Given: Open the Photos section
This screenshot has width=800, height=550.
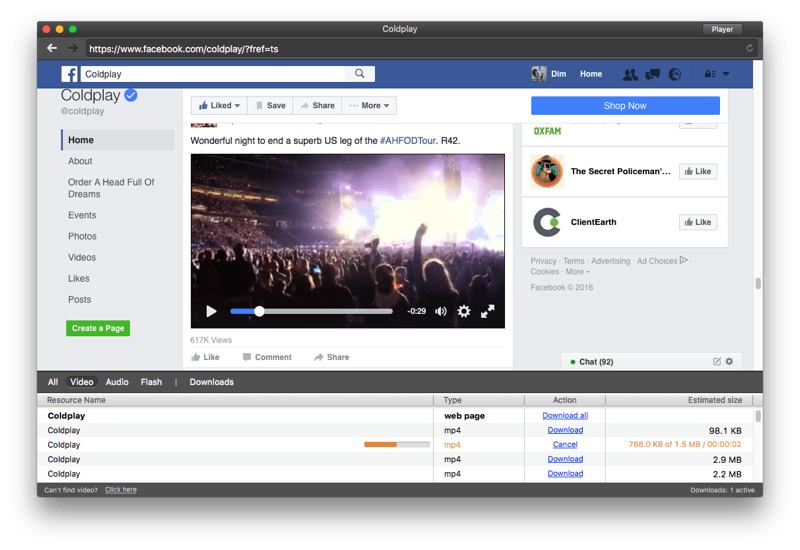Looking at the screenshot, I should (x=82, y=236).
